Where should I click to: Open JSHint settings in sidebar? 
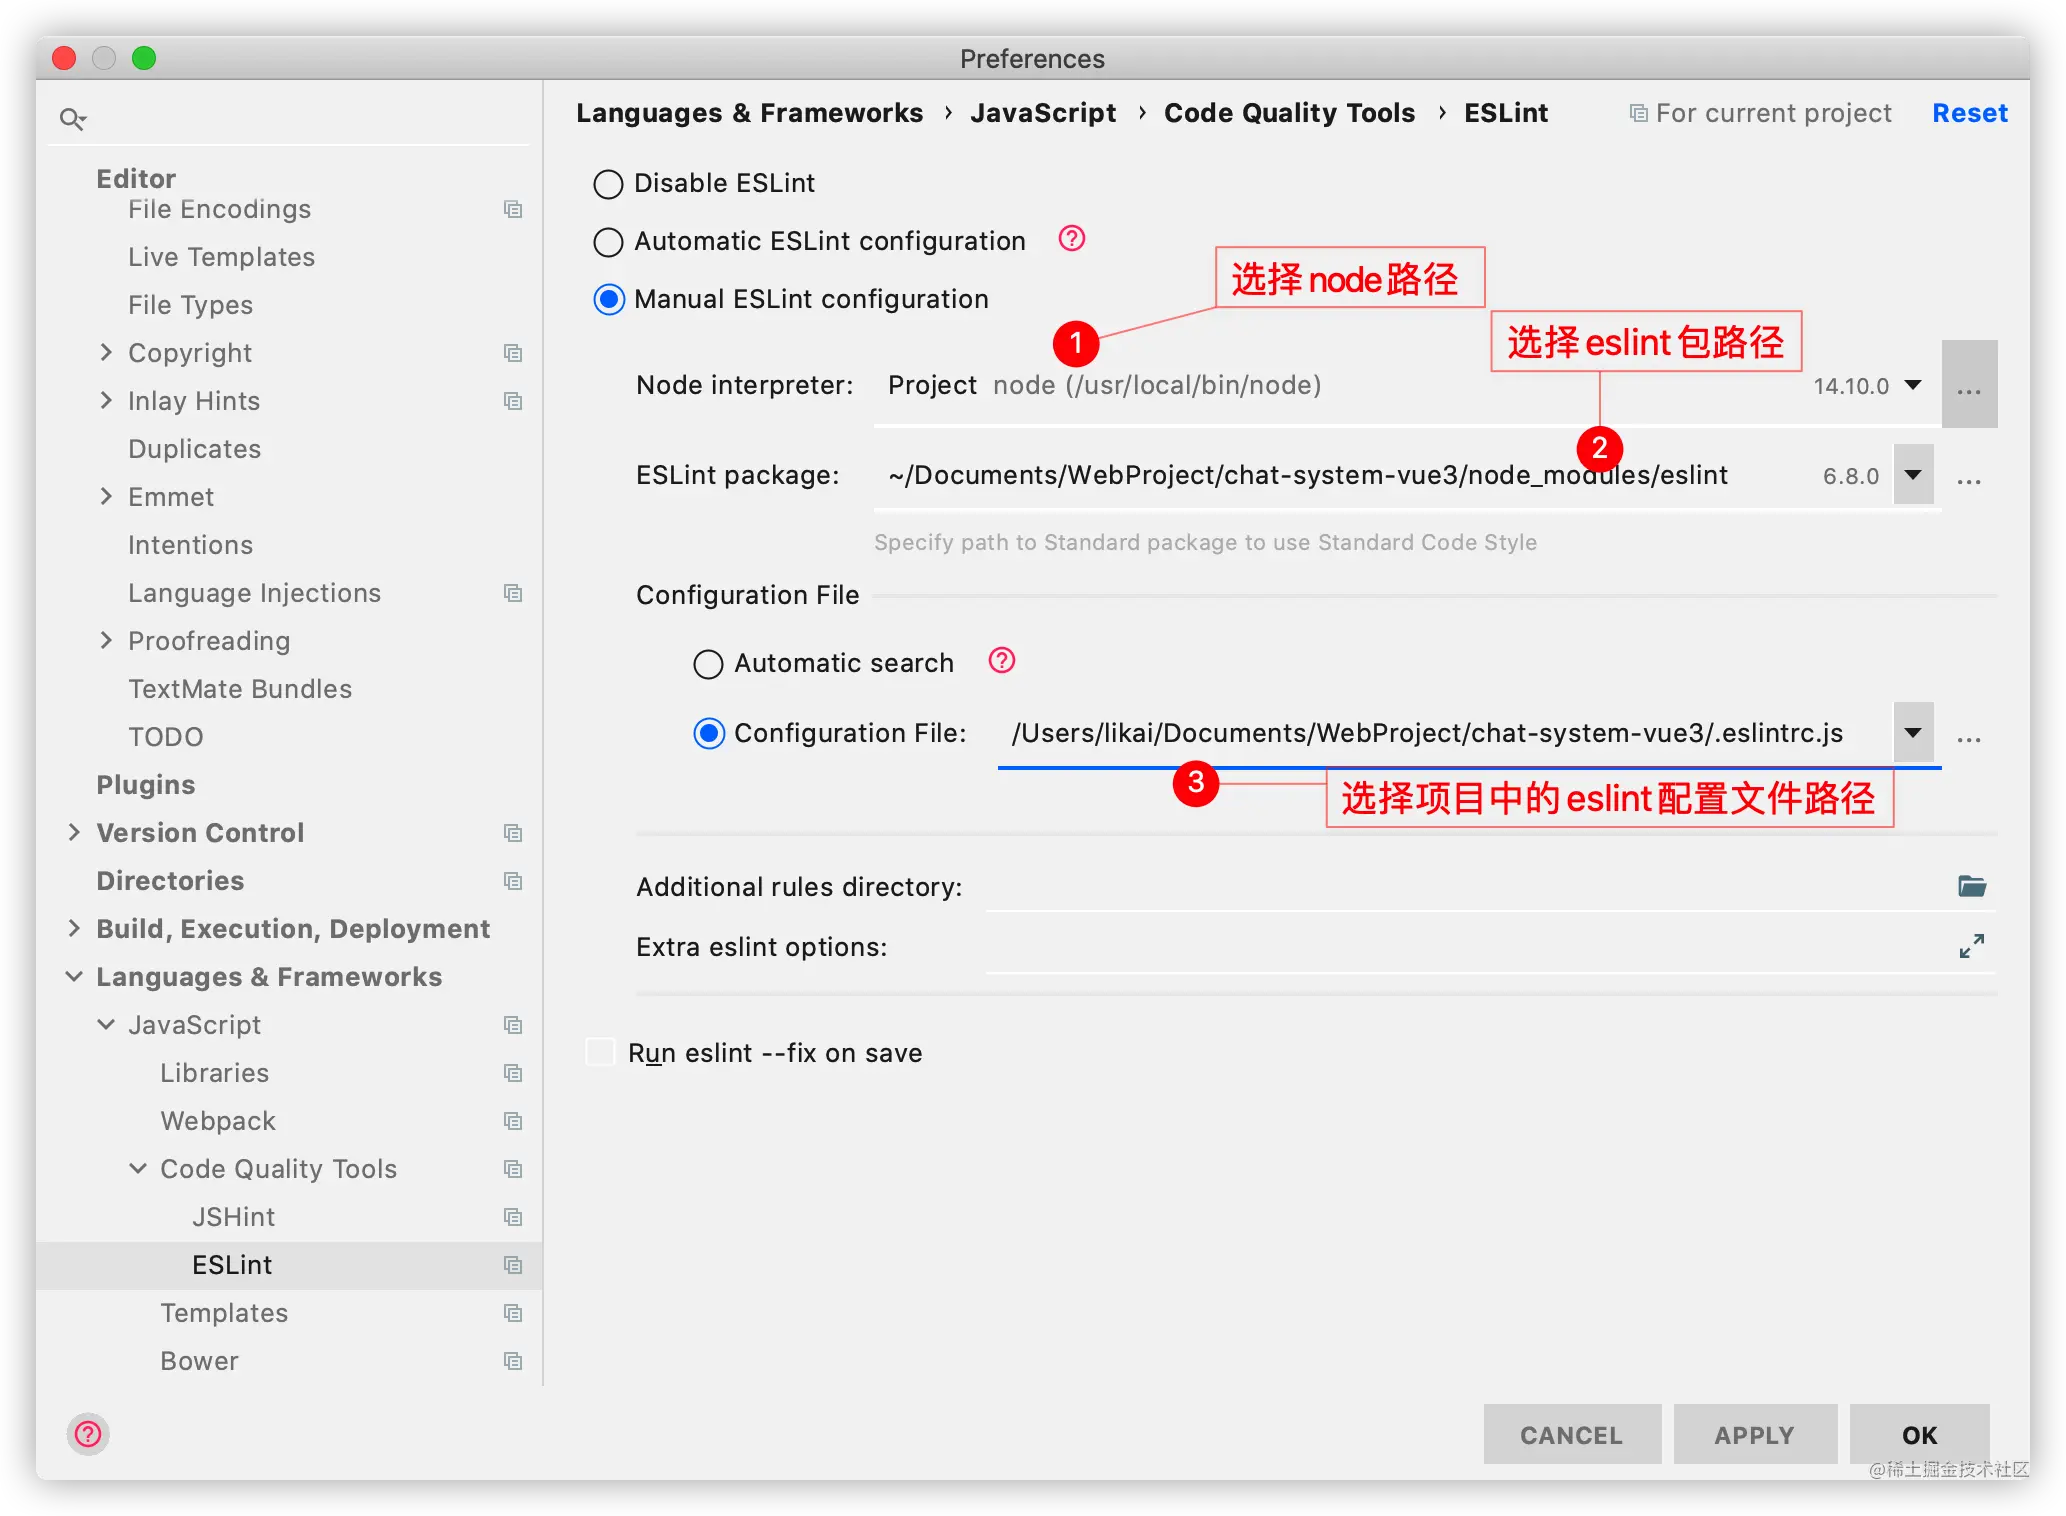pos(233,1217)
